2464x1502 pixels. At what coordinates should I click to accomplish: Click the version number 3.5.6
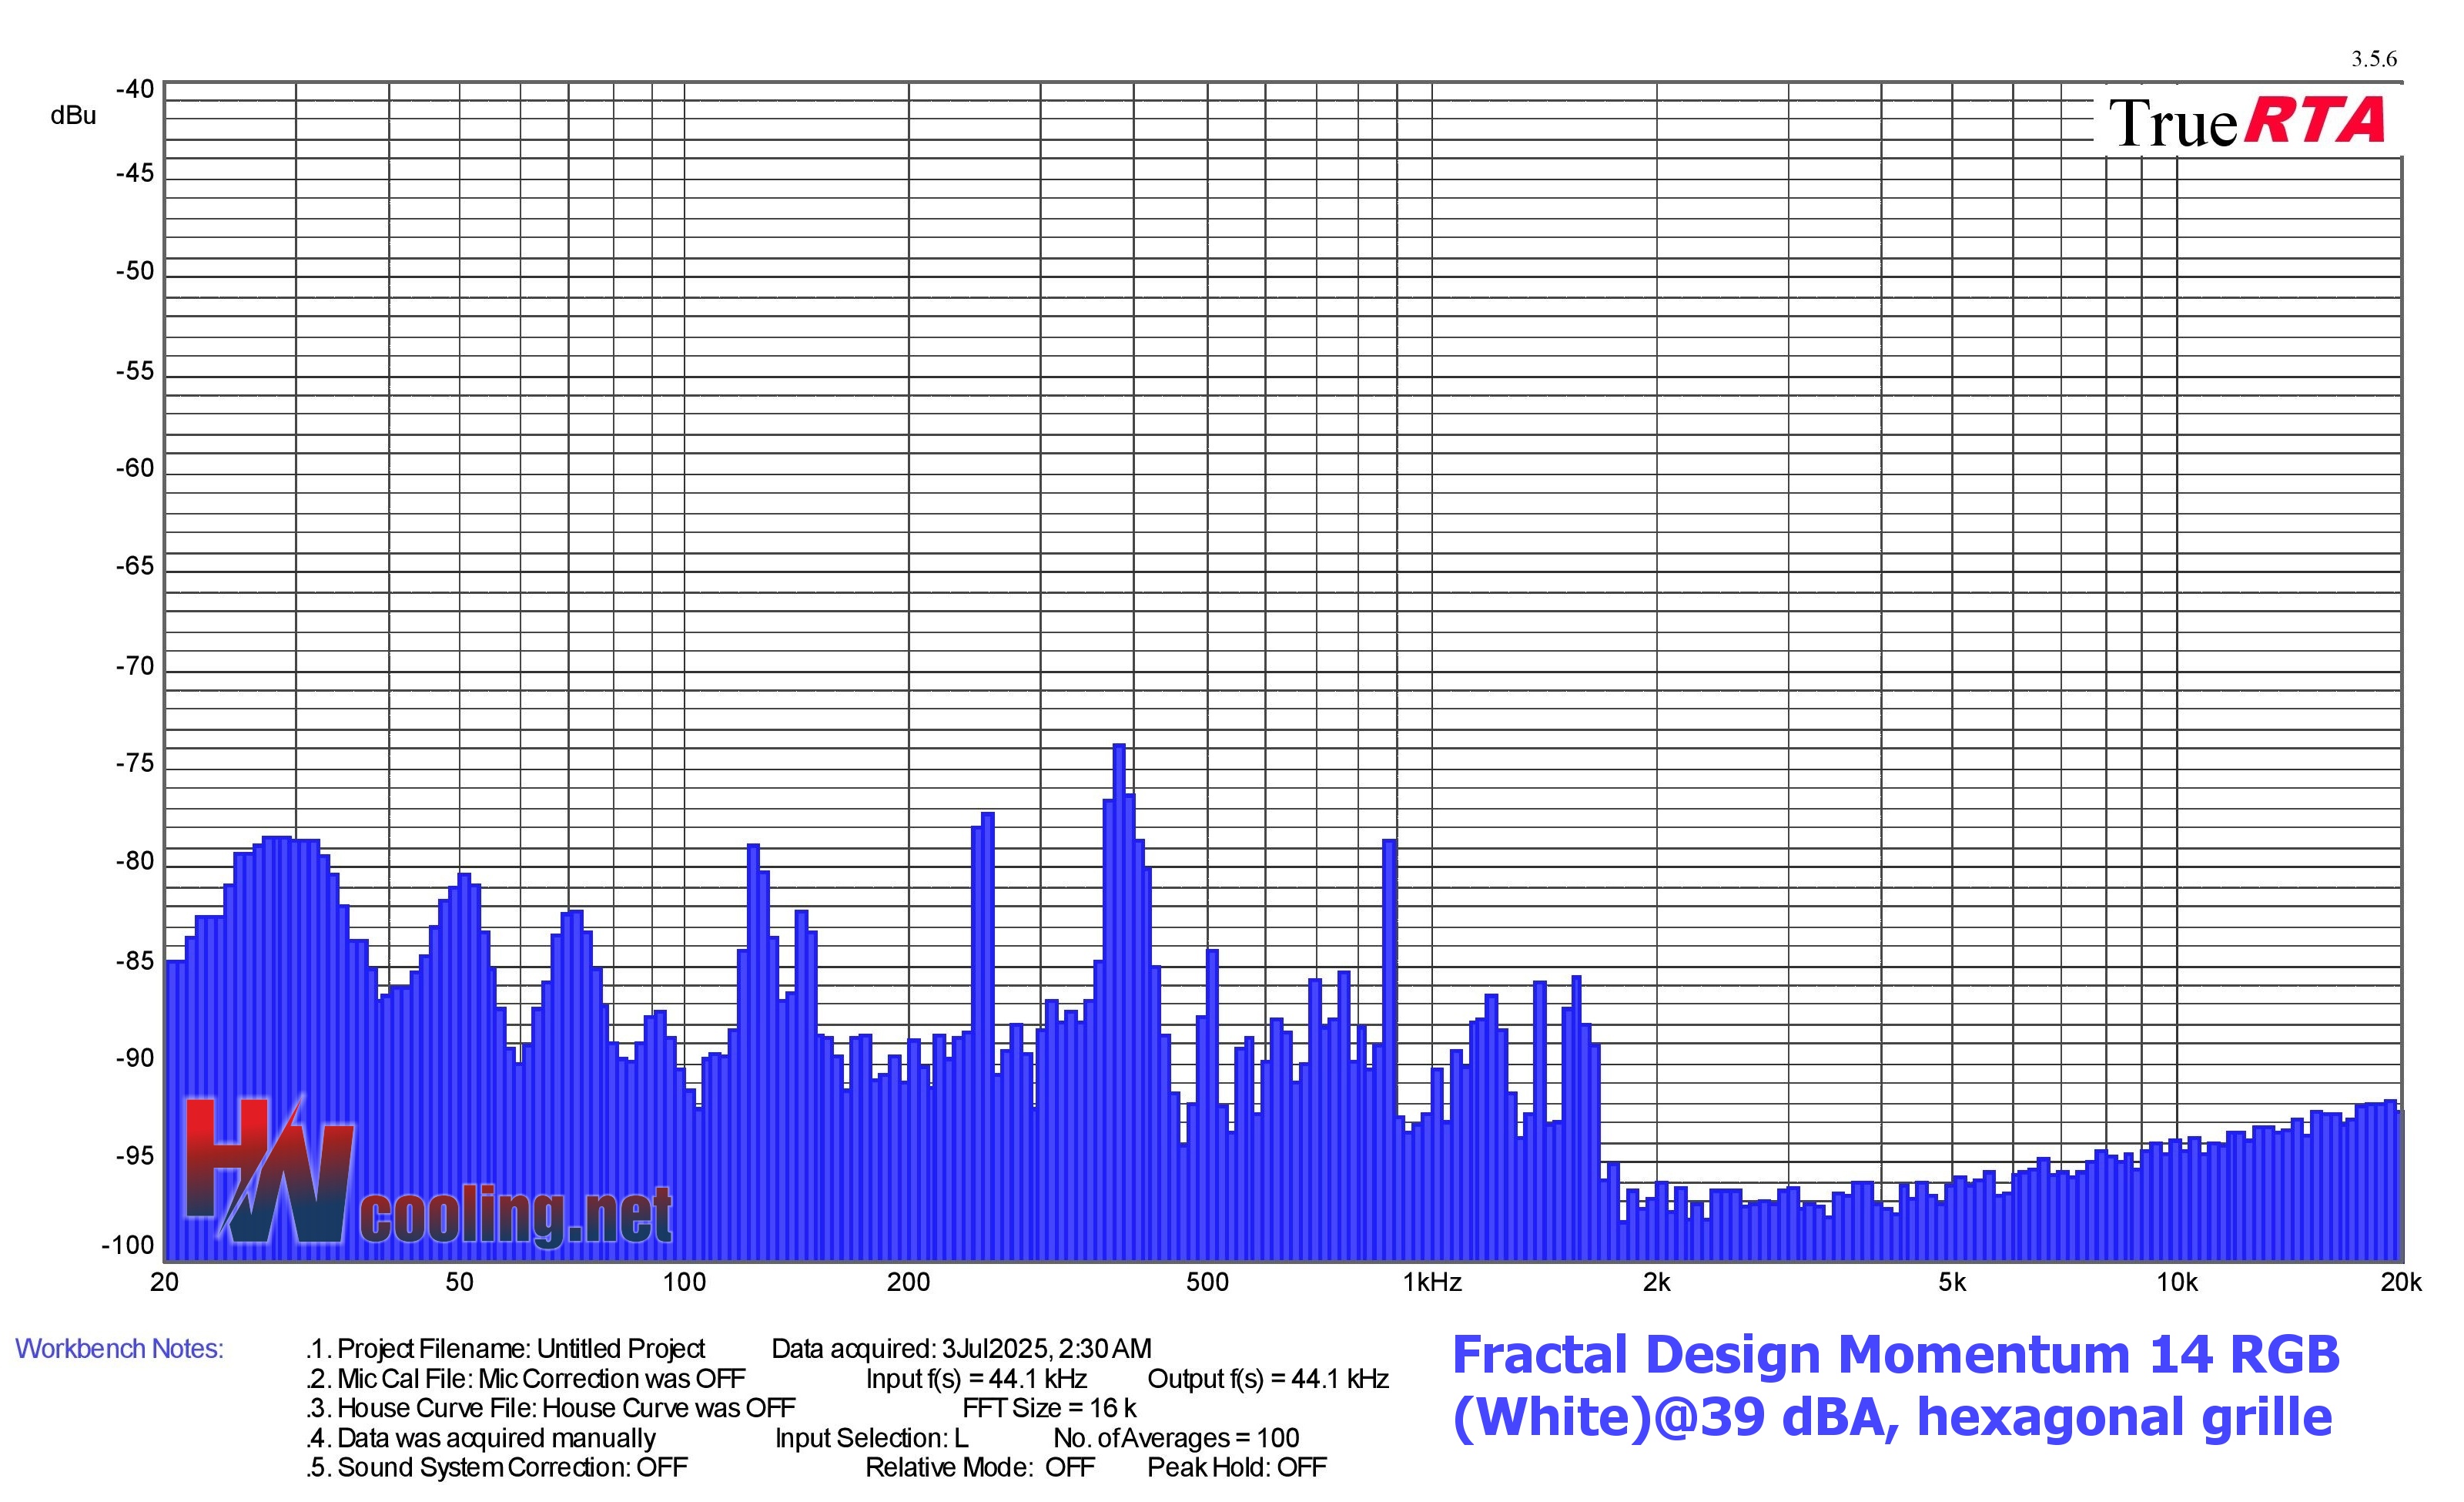[x=2373, y=59]
